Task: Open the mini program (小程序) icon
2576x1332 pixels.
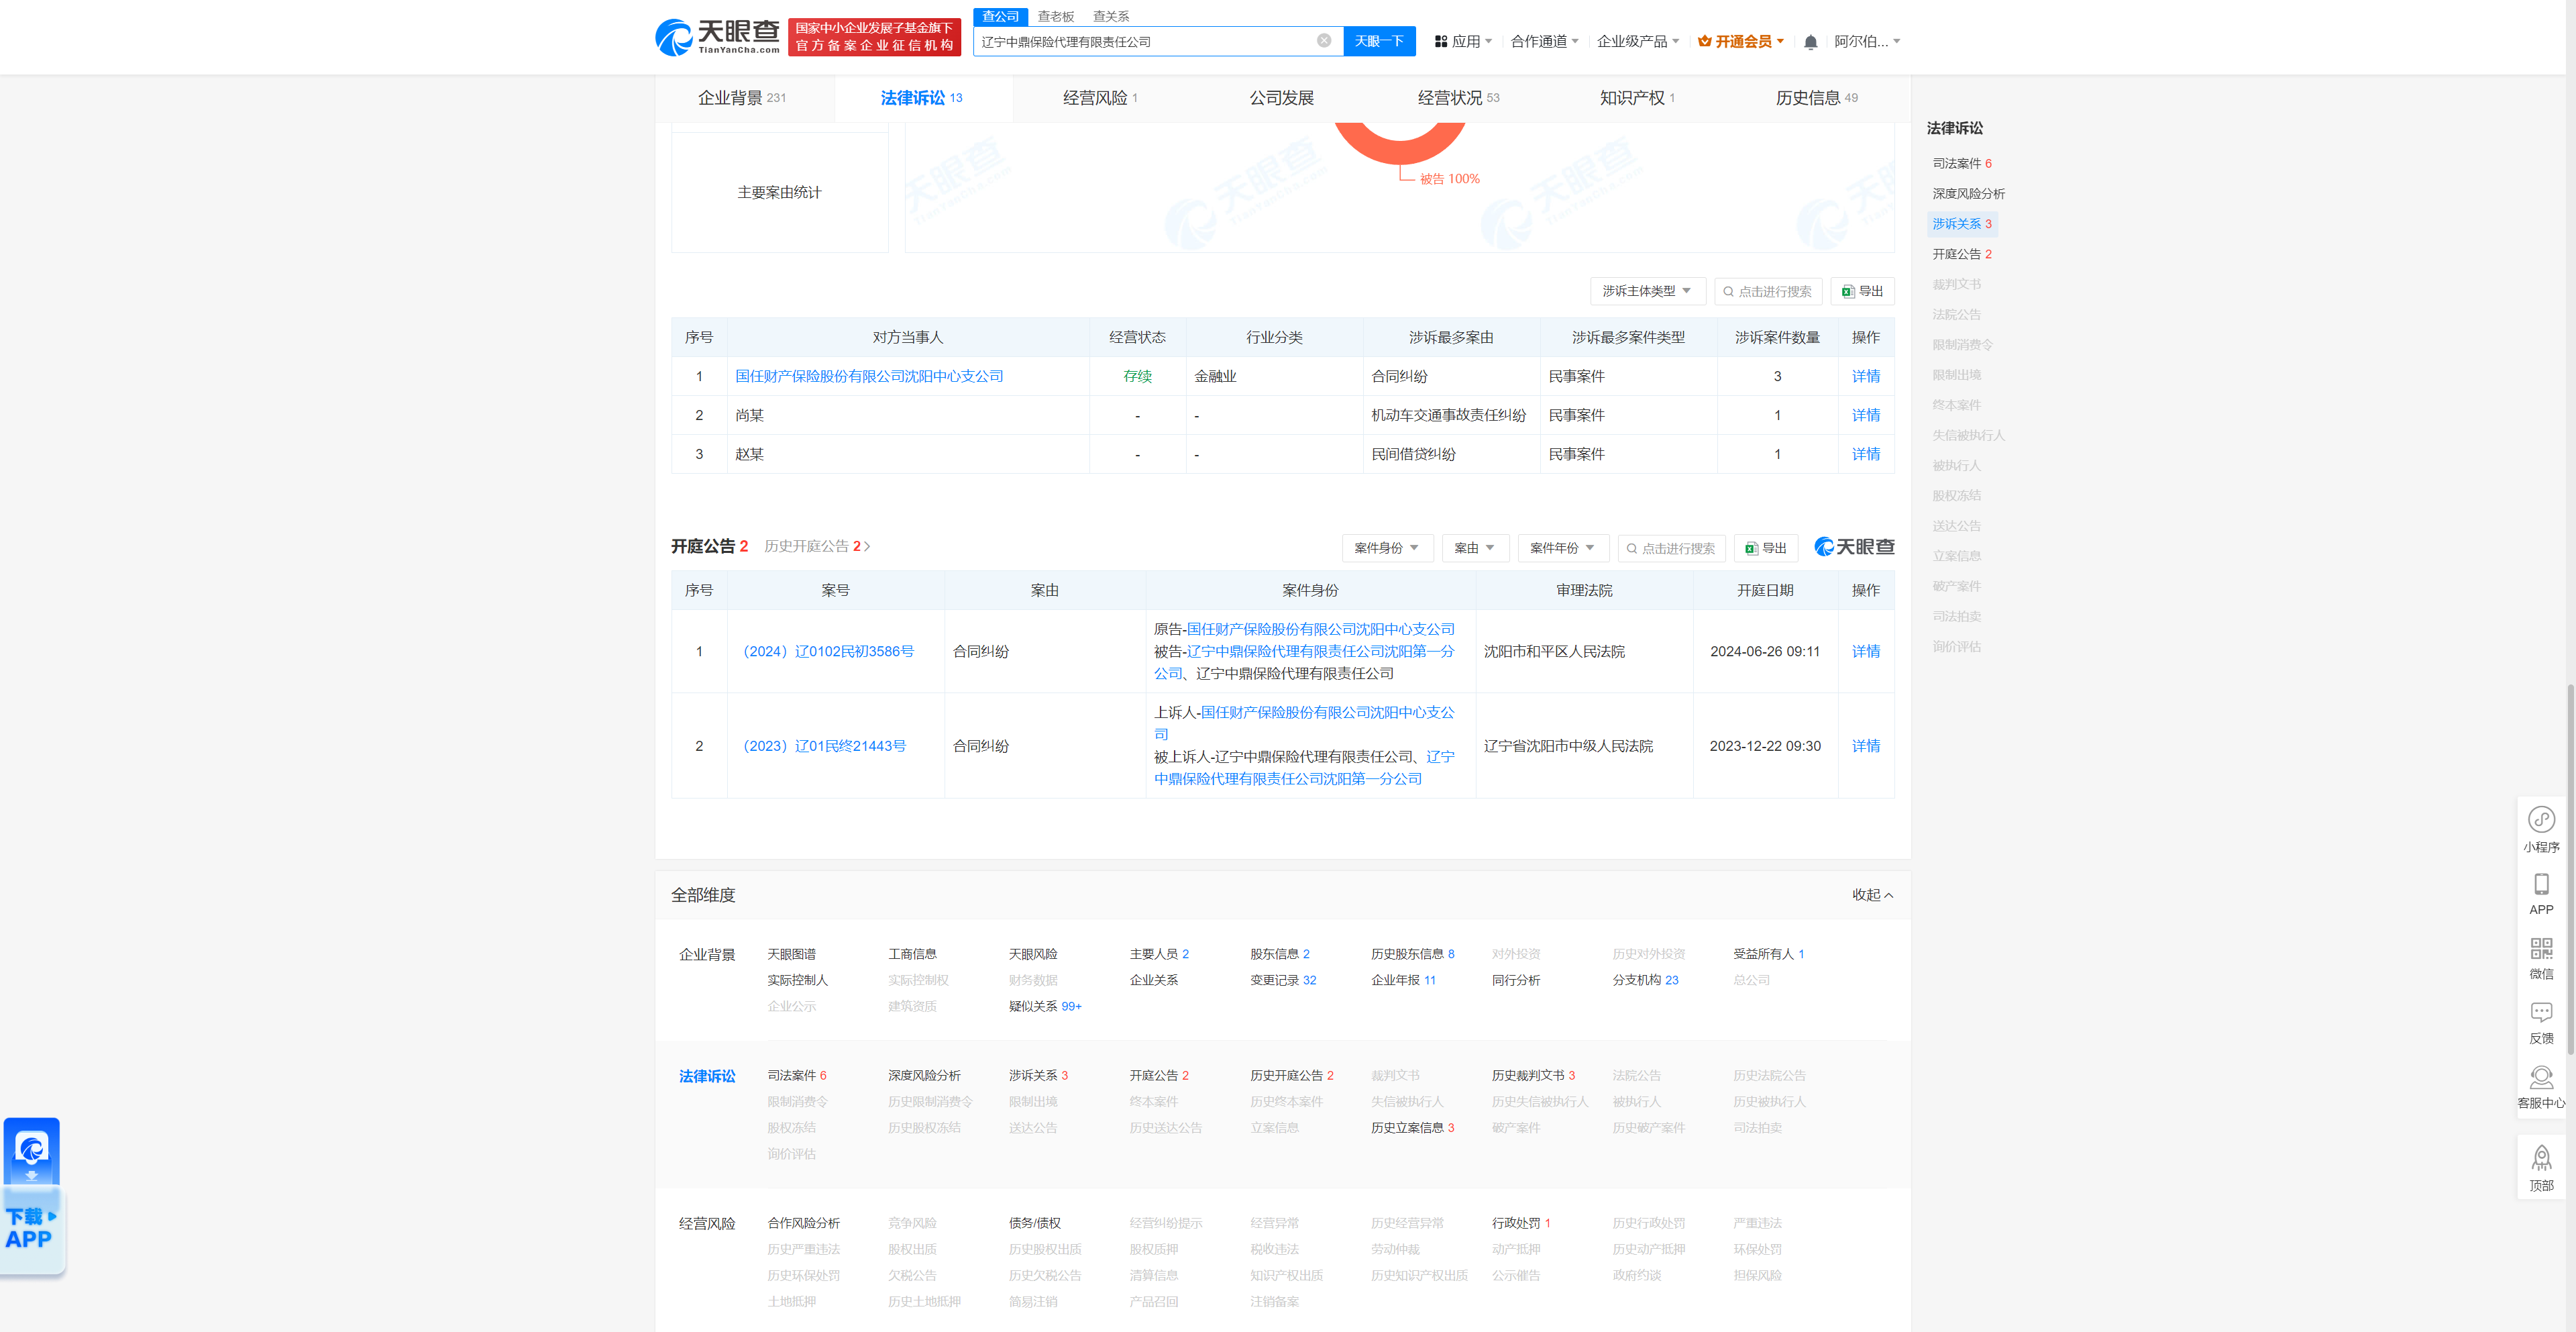Action: (2541, 820)
